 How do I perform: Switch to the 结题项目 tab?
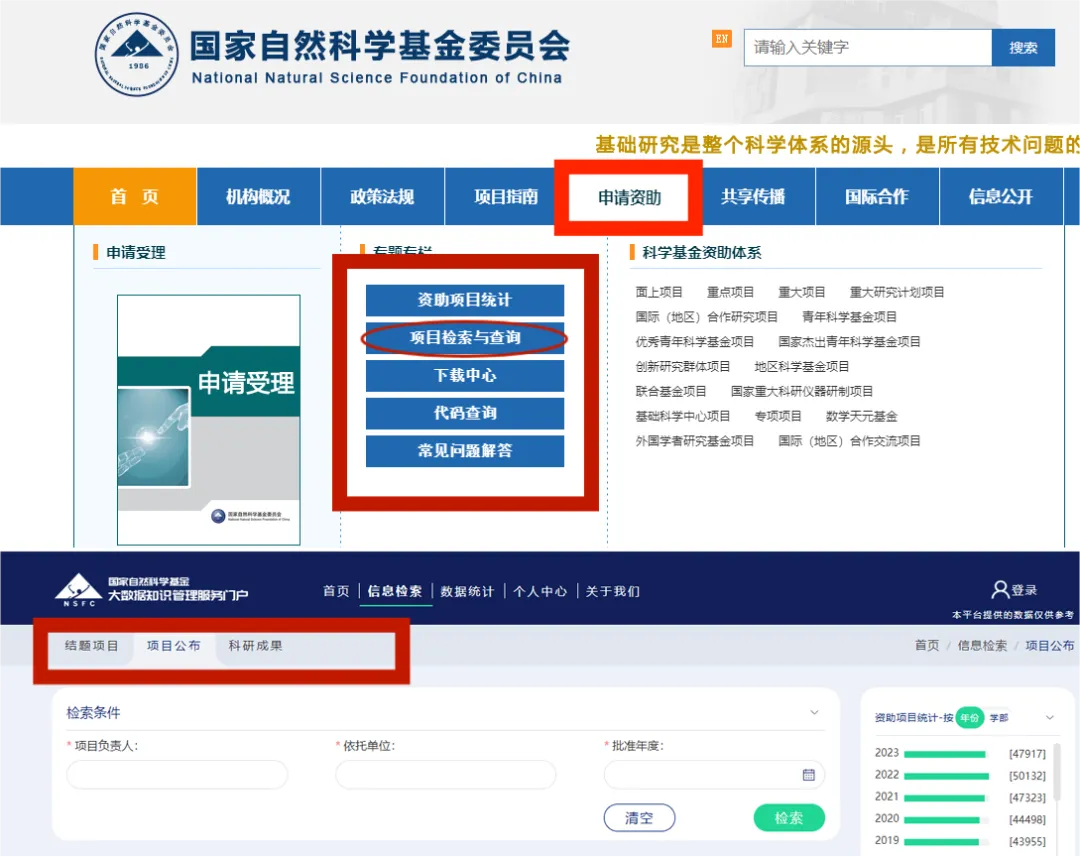pyautogui.click(x=92, y=646)
